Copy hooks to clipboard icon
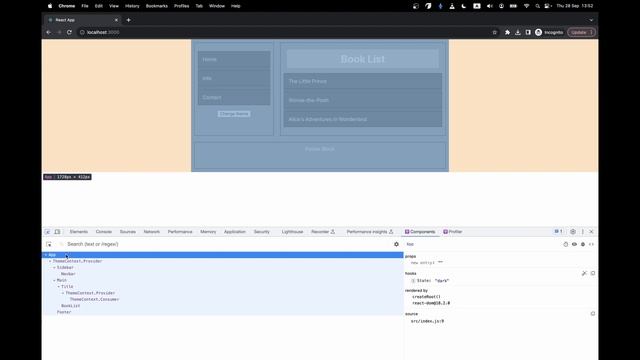 point(593,273)
